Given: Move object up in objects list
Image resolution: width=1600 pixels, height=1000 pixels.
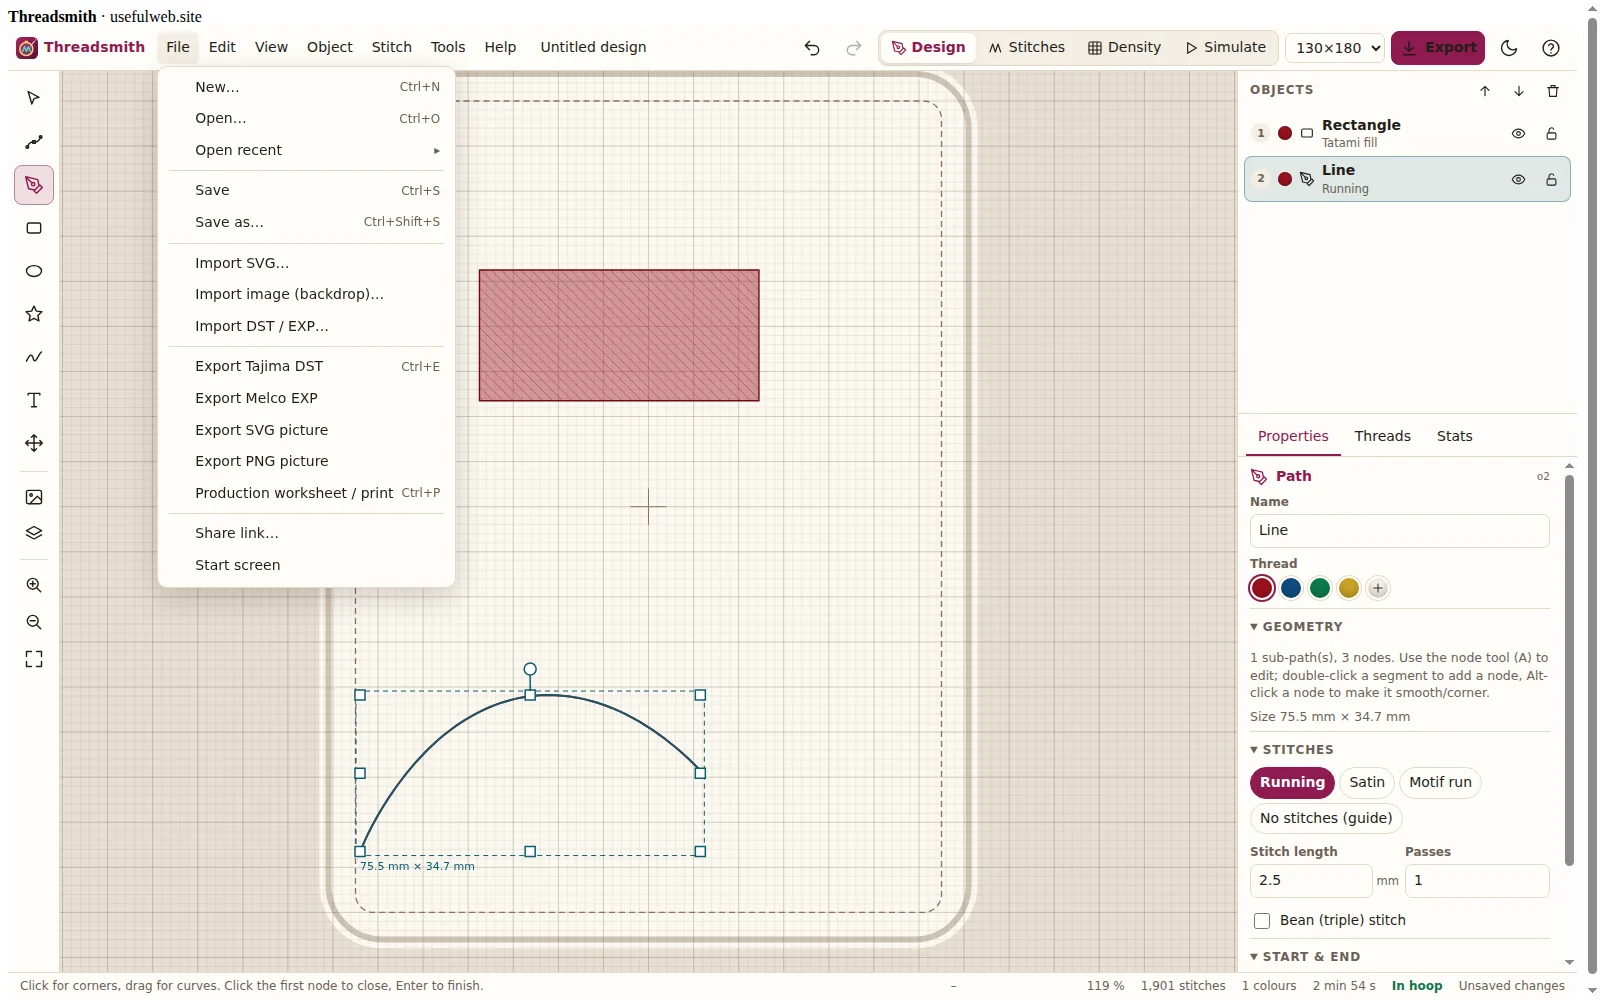Looking at the screenshot, I should (1485, 91).
